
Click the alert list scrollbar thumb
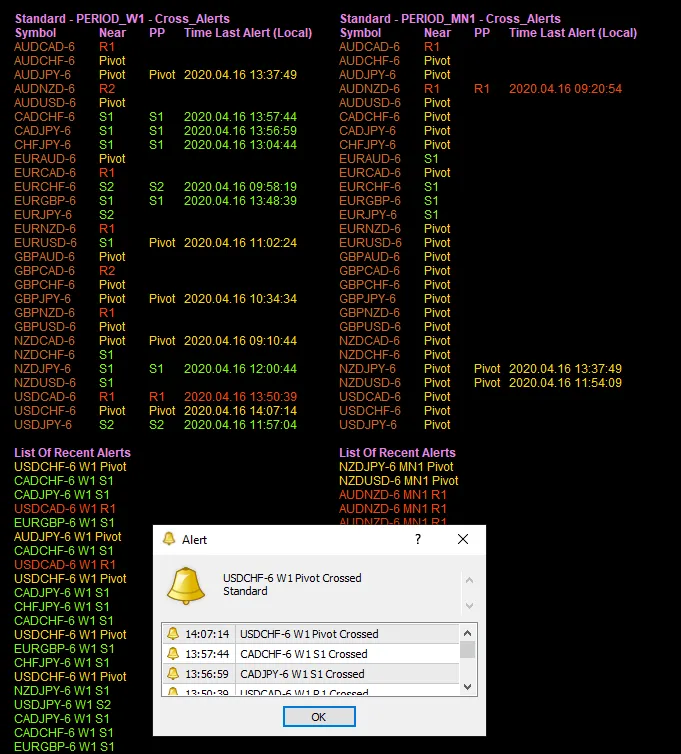click(467, 650)
